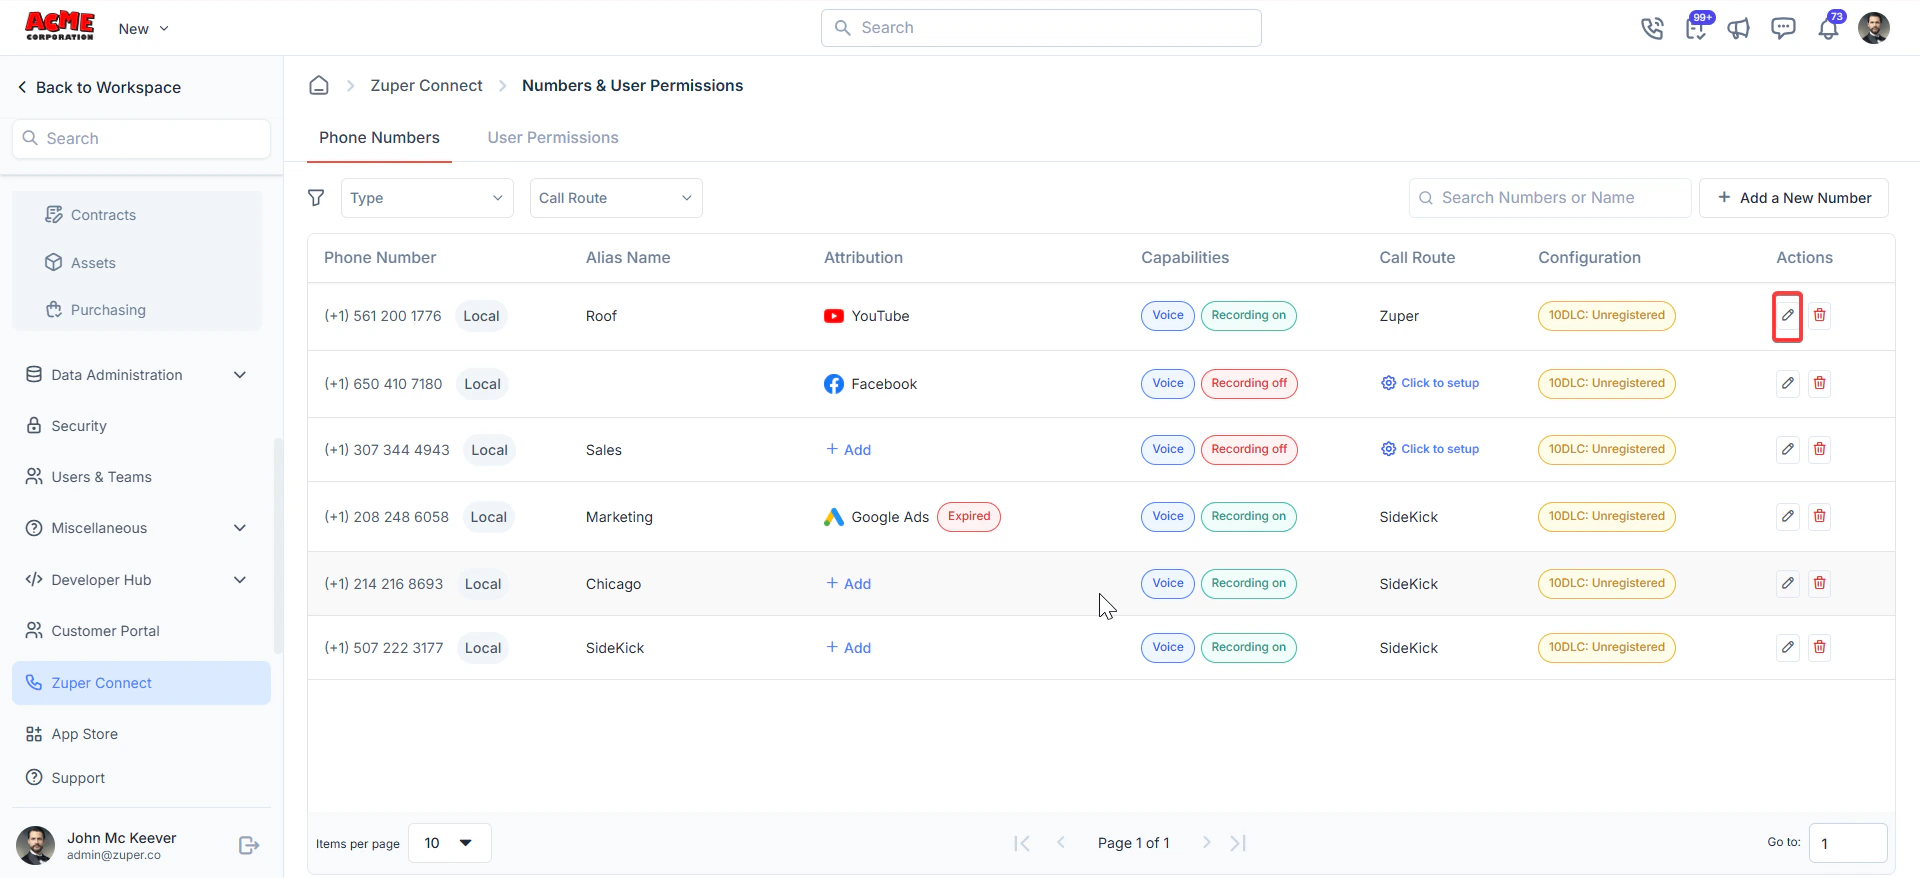Go to the last page arrow

tap(1238, 843)
